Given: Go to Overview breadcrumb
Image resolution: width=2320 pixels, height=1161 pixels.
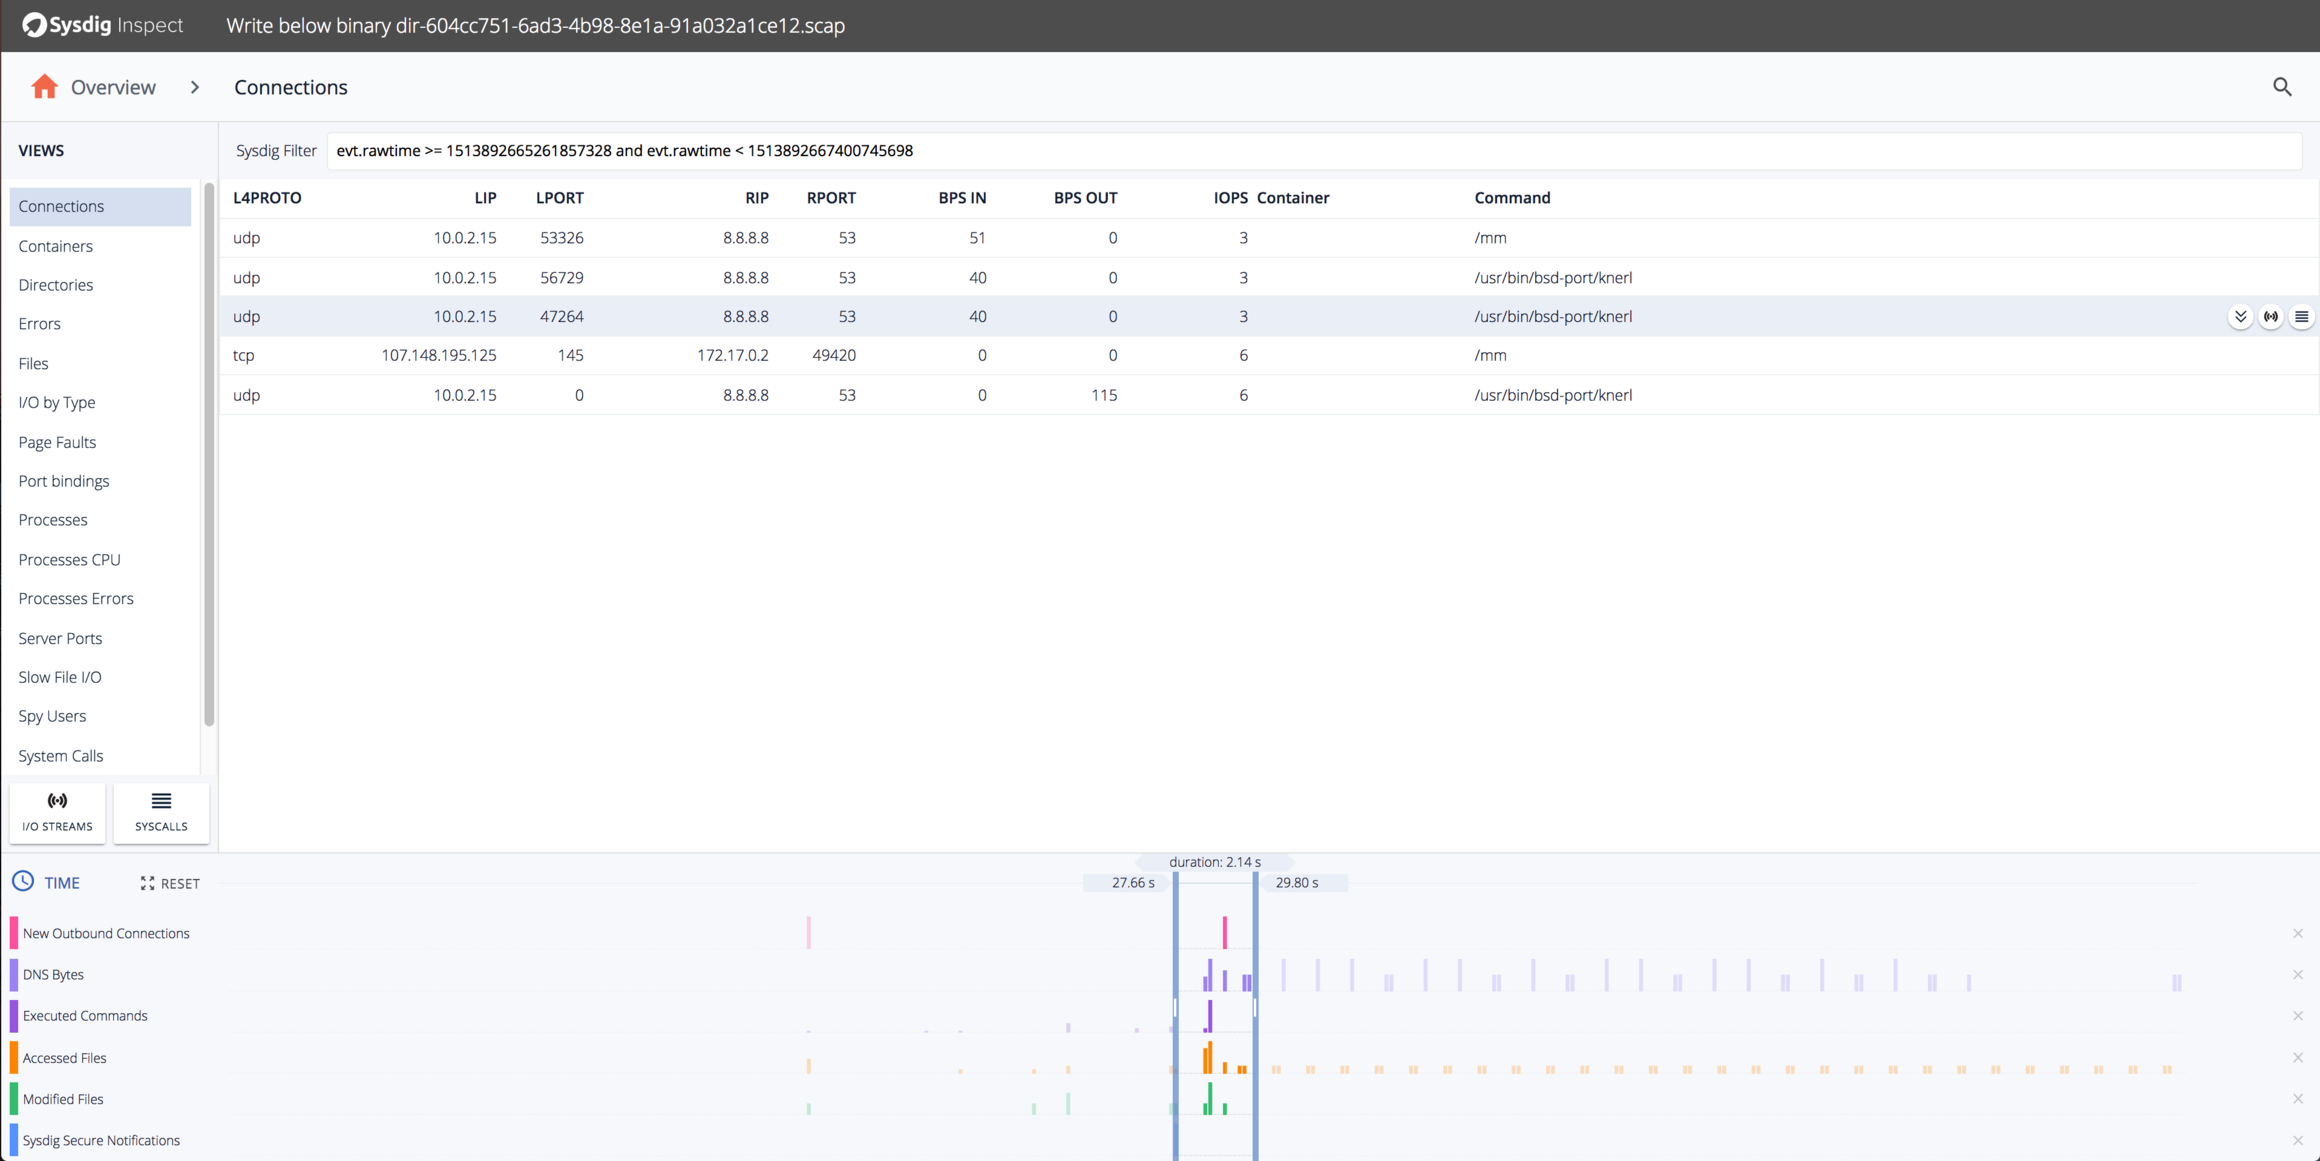Looking at the screenshot, I should [x=113, y=87].
